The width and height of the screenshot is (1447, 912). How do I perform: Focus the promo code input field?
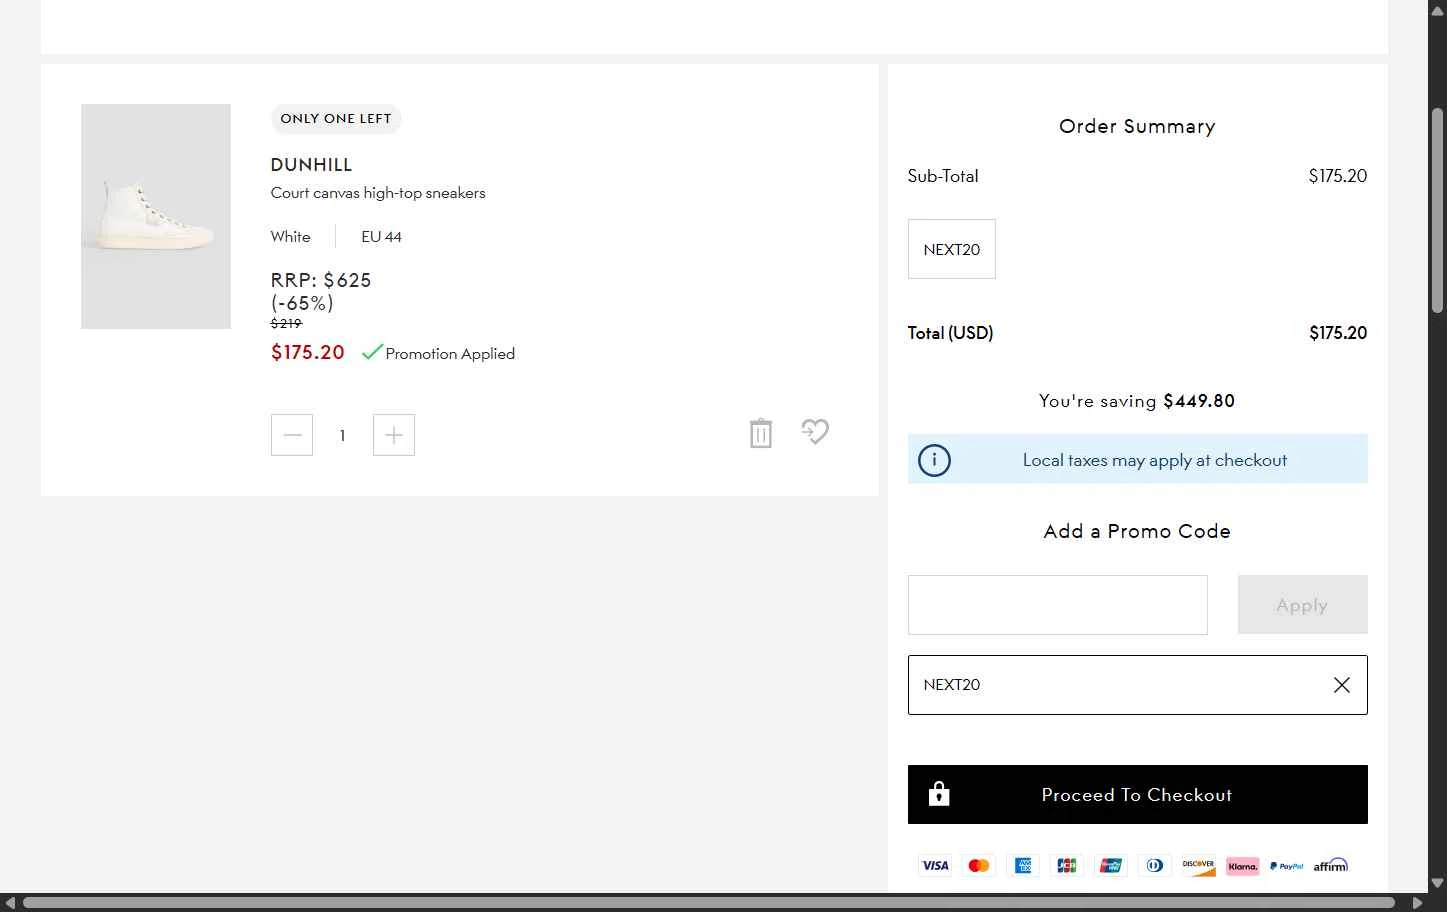point(1058,605)
